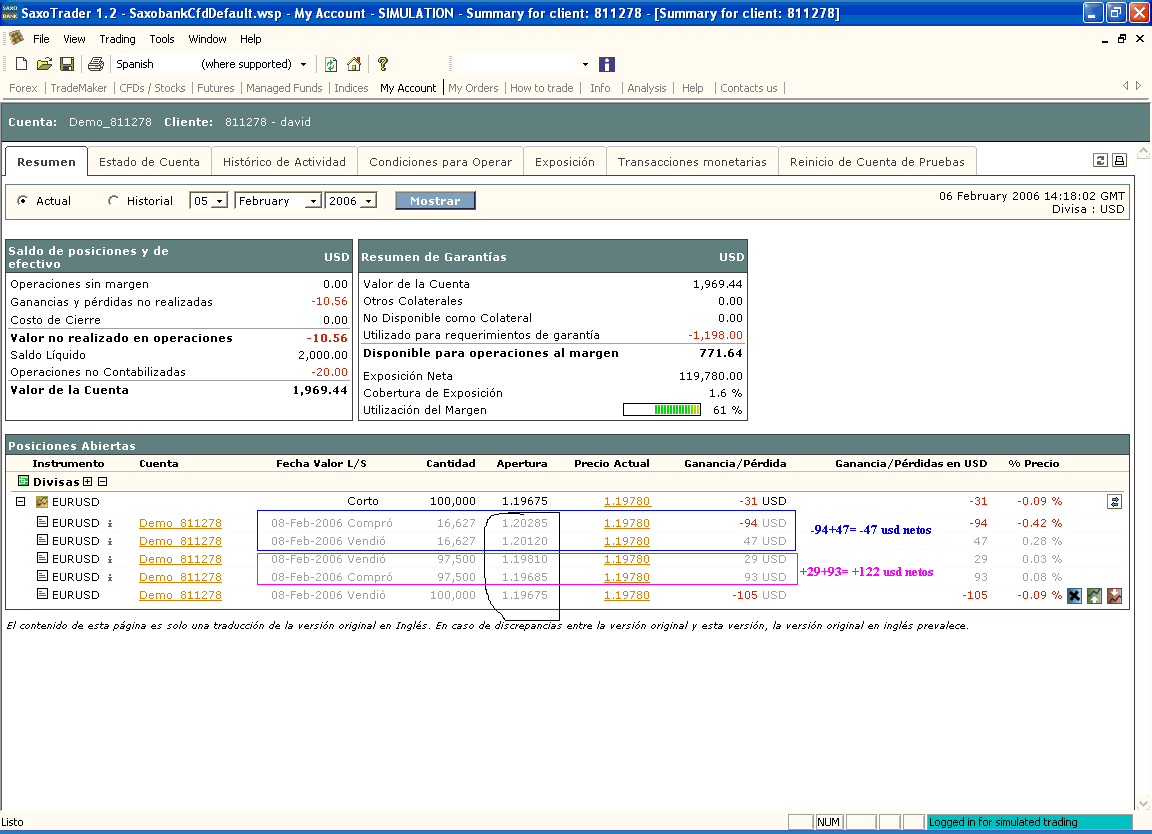This screenshot has height=834, width=1152.
Task: Open the day dropdown showing 05
Action: [219, 201]
